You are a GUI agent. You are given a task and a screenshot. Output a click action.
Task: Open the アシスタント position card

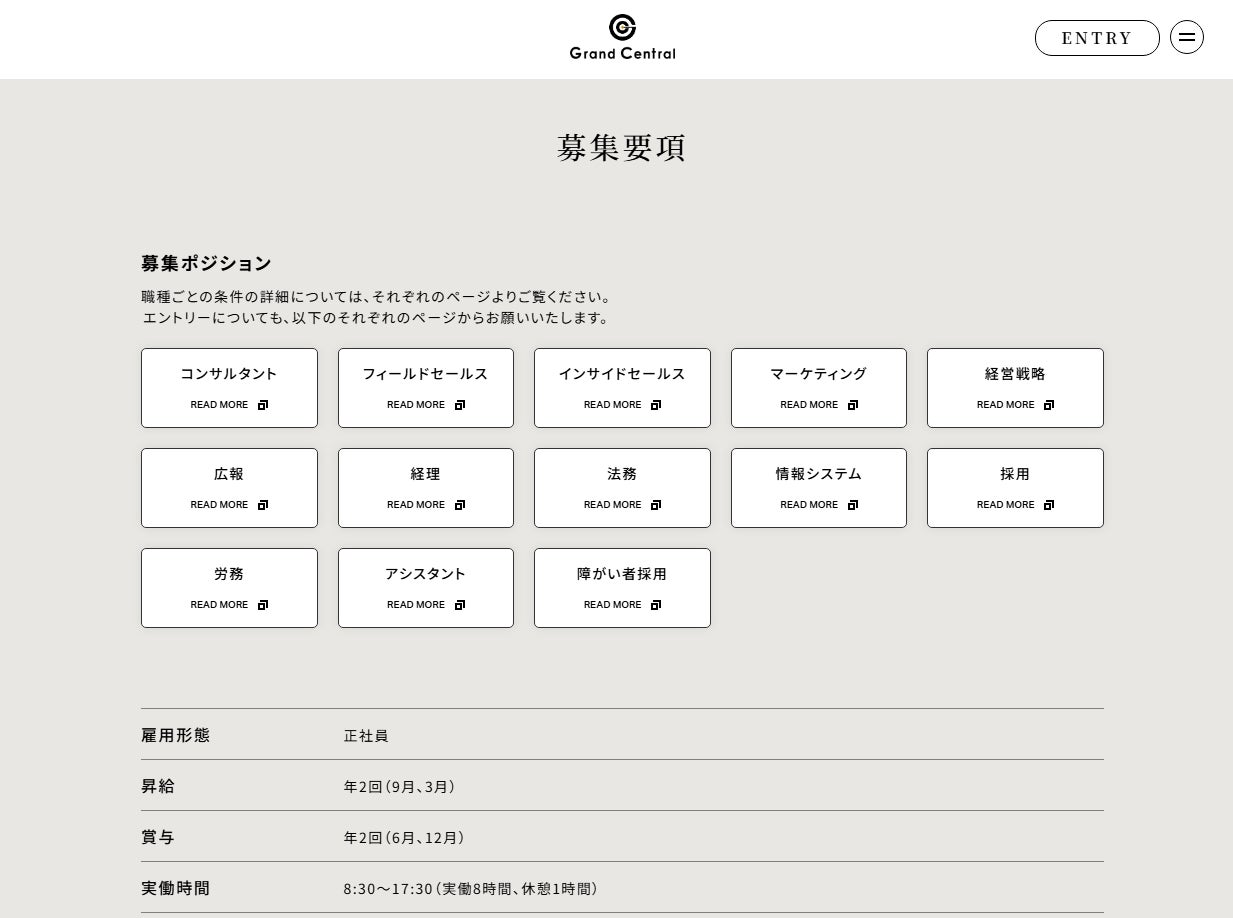click(x=426, y=588)
